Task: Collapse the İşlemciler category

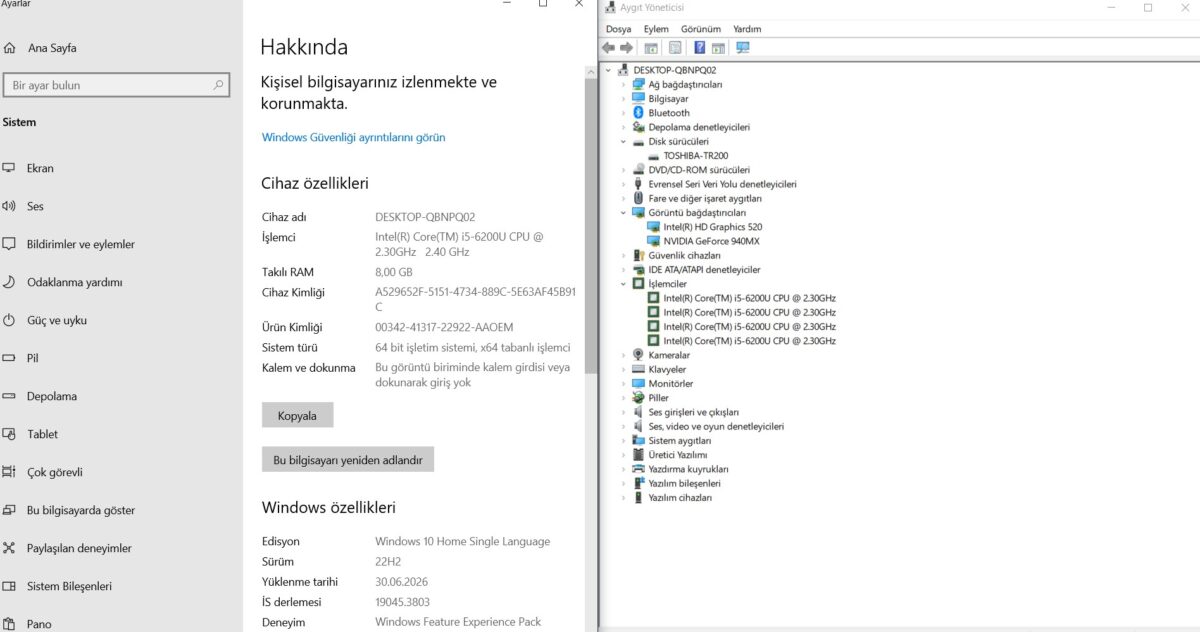Action: 623,284
